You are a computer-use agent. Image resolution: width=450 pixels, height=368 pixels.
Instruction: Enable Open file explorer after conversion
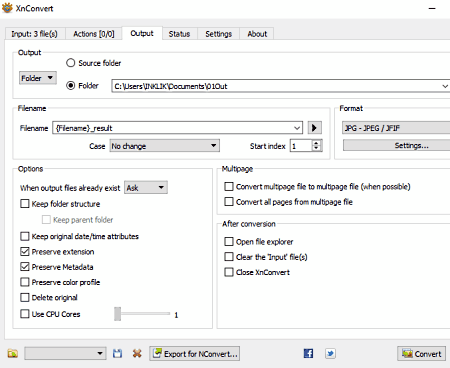229,242
